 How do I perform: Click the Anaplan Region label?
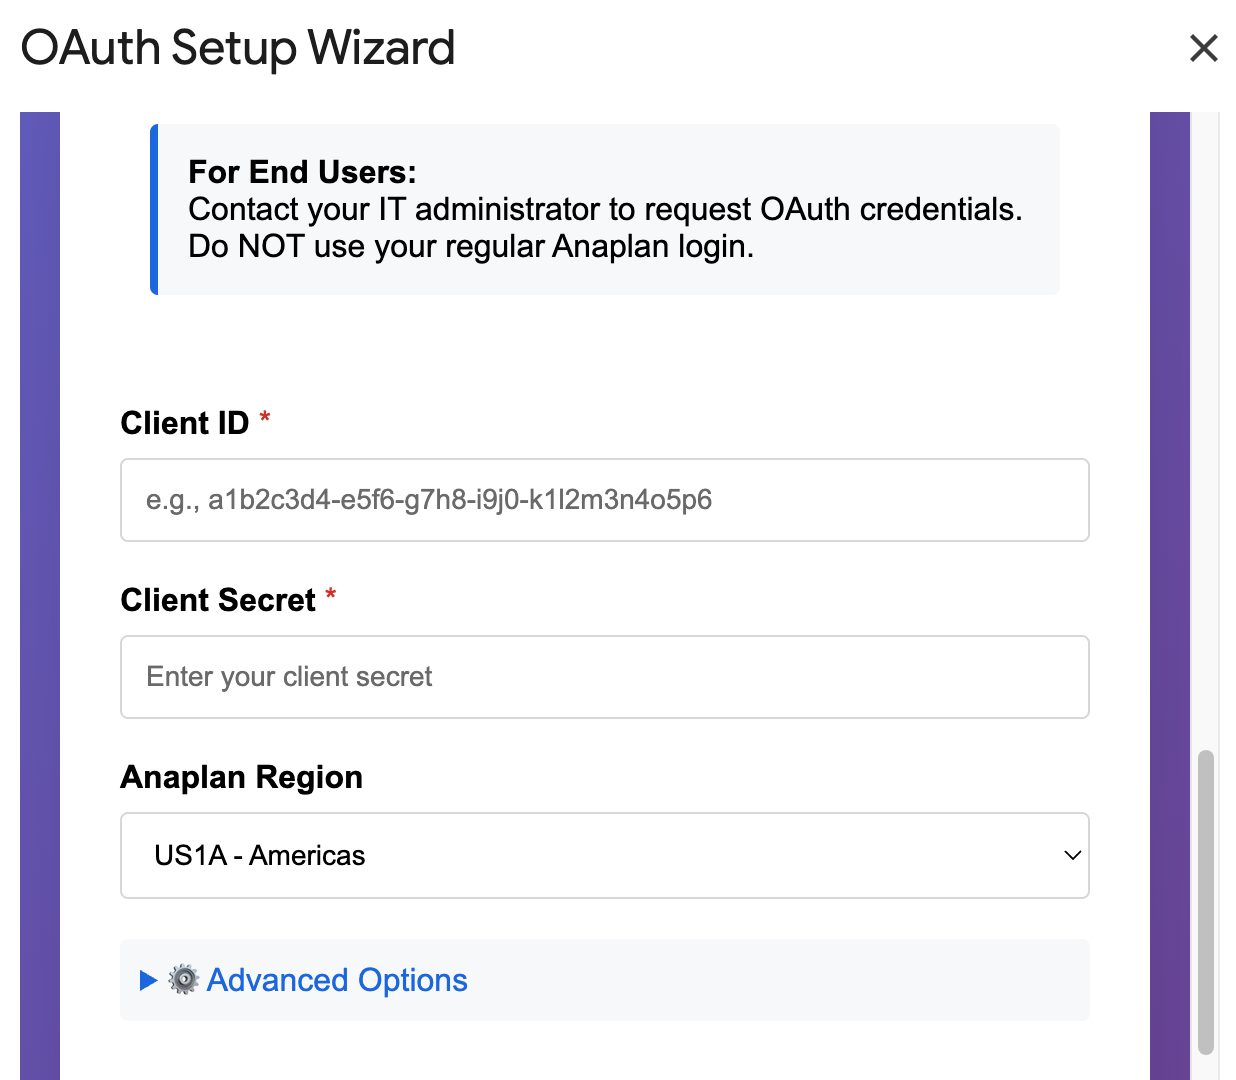pos(241,777)
